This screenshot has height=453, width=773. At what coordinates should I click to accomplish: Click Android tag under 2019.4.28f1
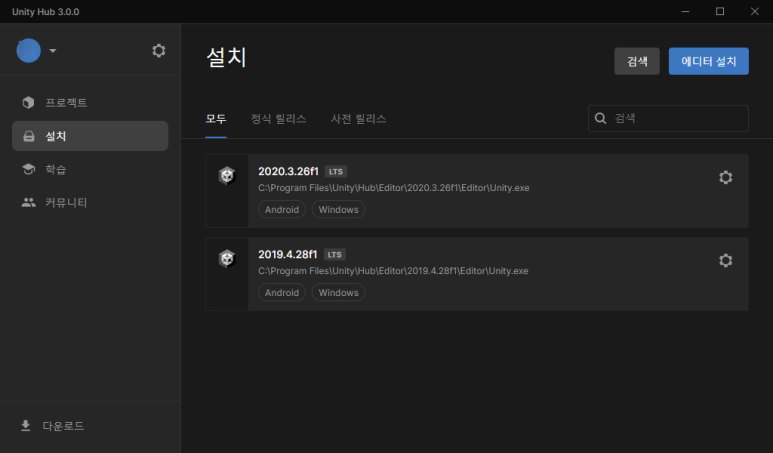pyautogui.click(x=282, y=292)
